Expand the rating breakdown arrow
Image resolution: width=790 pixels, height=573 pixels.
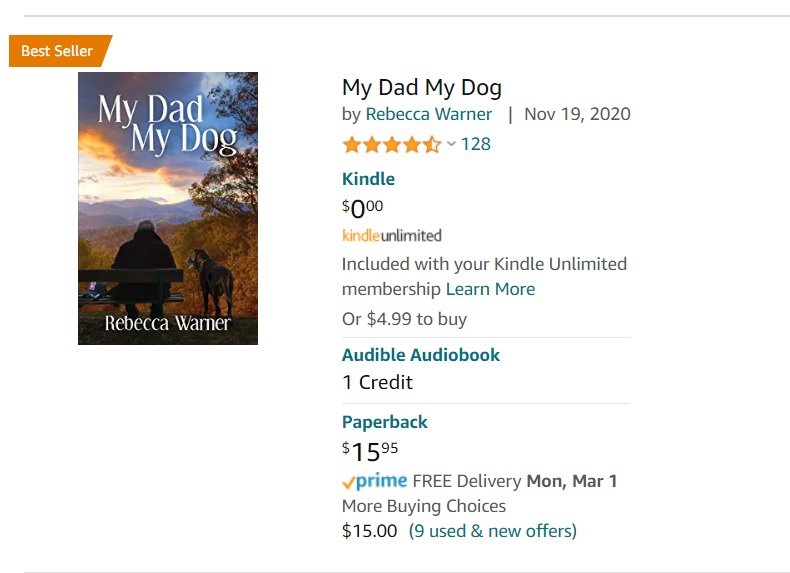point(451,144)
